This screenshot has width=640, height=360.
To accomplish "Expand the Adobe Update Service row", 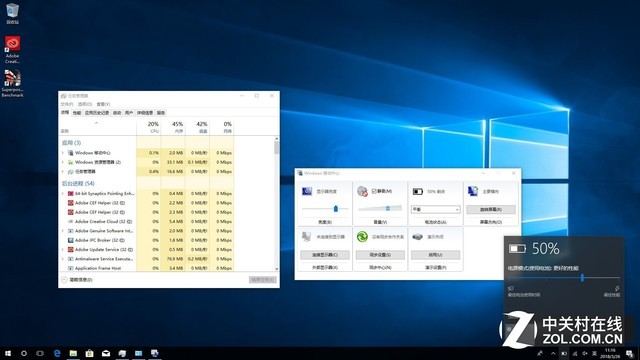I will [x=63, y=249].
